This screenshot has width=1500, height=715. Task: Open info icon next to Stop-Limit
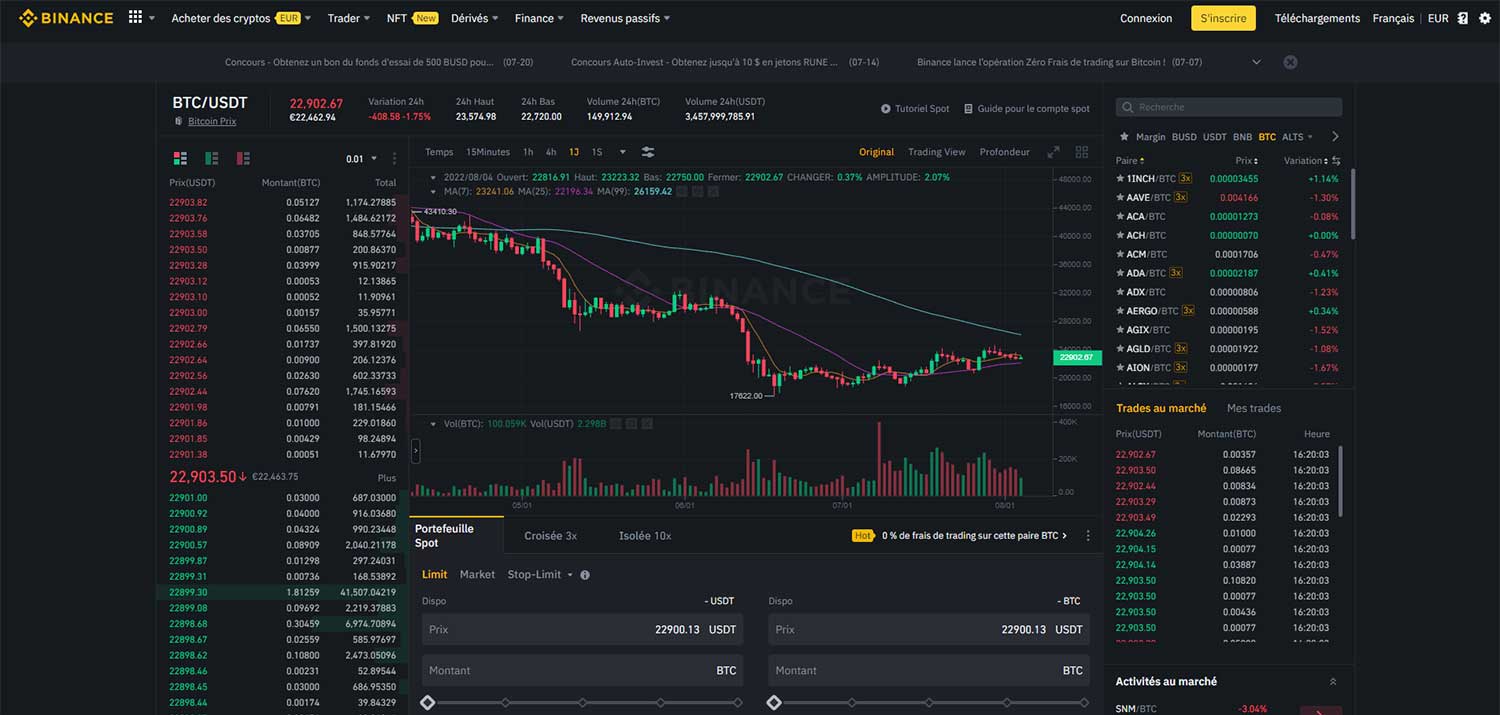pos(585,575)
